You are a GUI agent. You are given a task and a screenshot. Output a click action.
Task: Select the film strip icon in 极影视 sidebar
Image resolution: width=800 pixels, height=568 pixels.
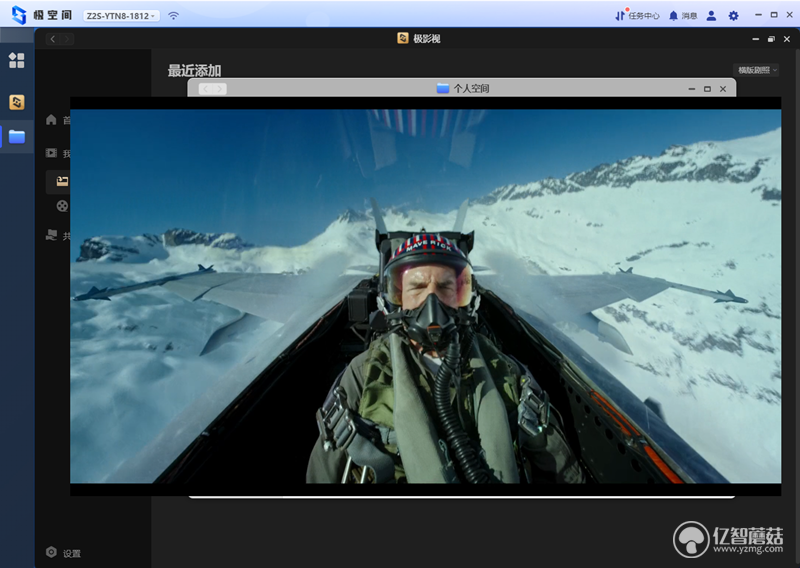point(51,153)
